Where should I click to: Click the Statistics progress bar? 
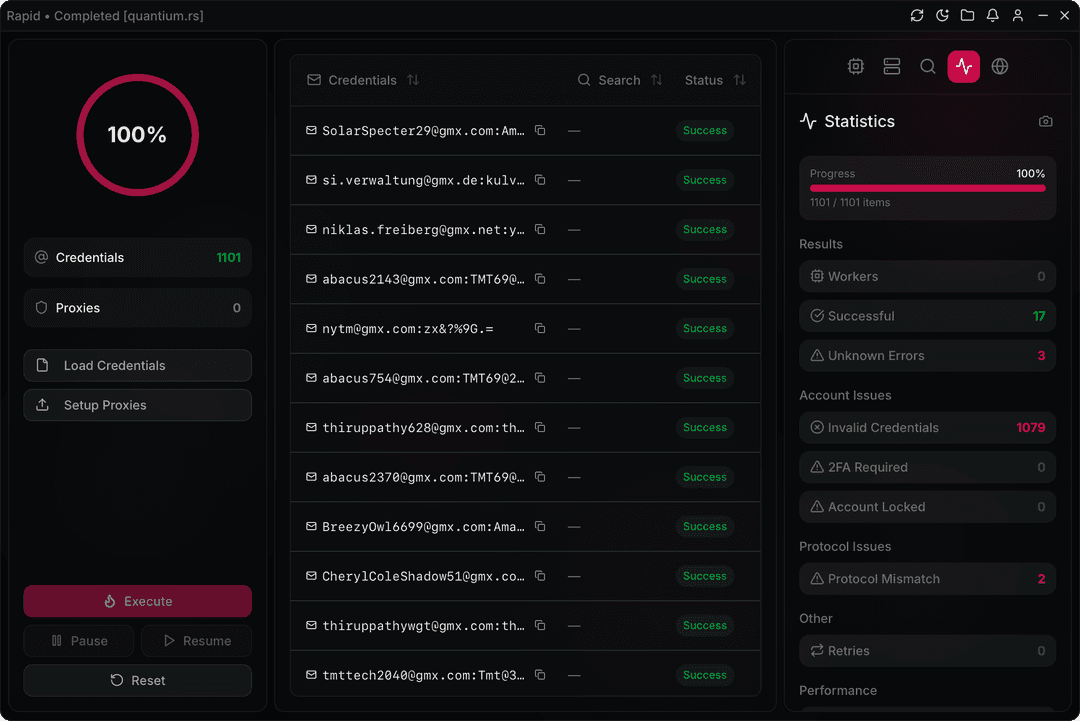(x=927, y=188)
